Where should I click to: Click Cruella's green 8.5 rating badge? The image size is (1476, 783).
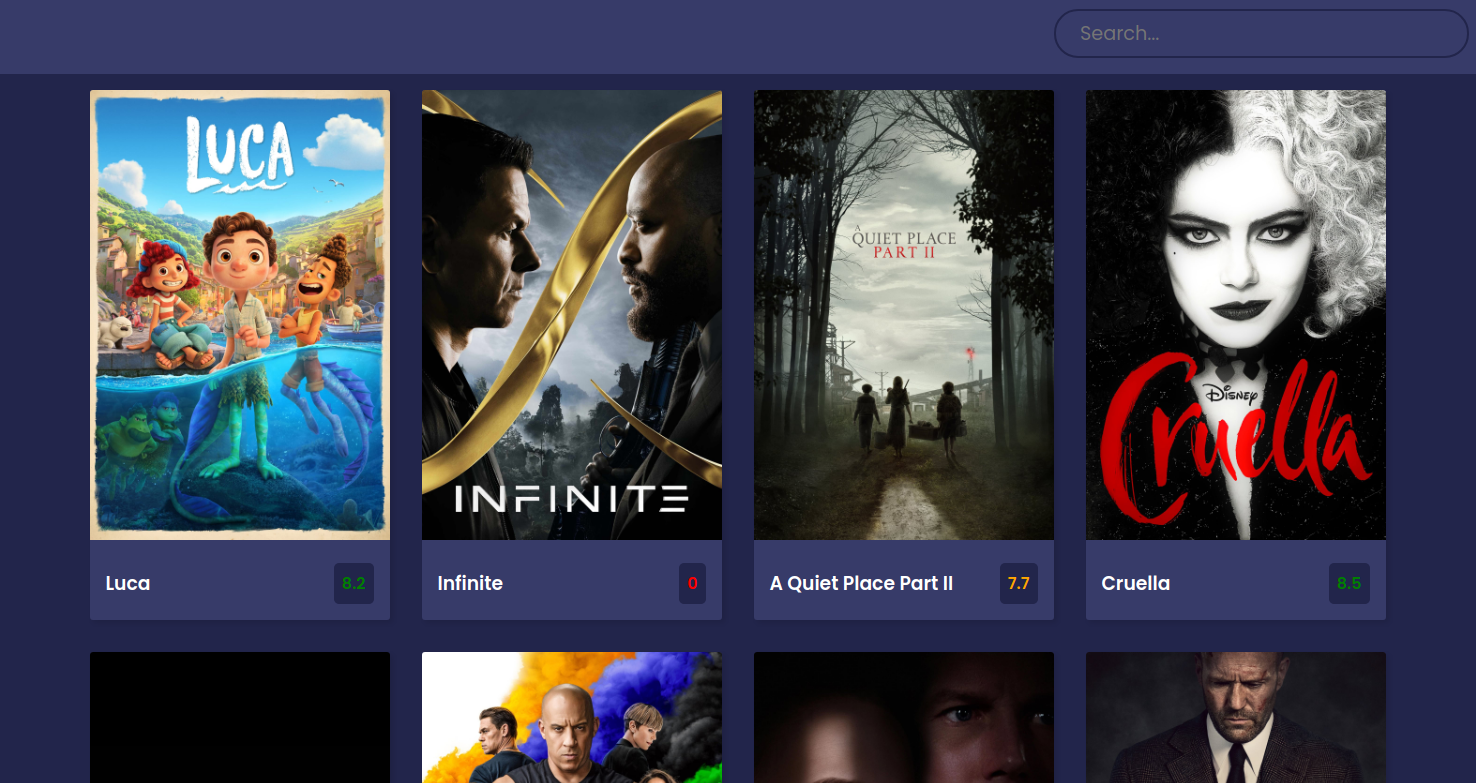pos(1349,583)
